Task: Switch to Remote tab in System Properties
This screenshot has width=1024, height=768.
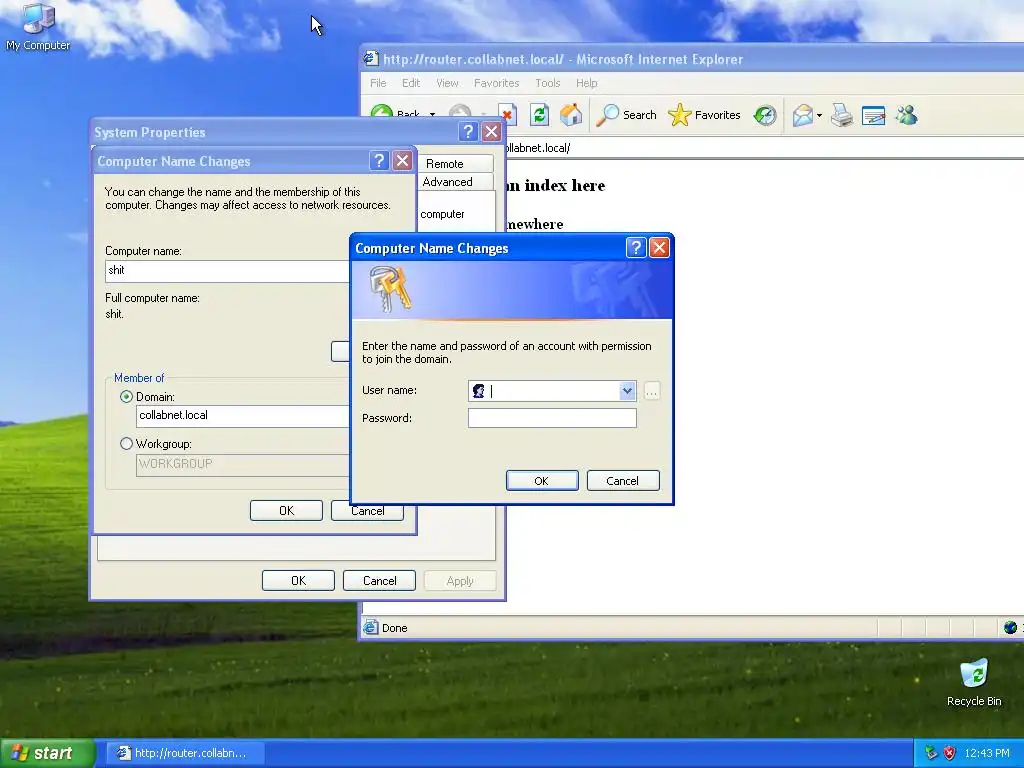Action: (454, 163)
